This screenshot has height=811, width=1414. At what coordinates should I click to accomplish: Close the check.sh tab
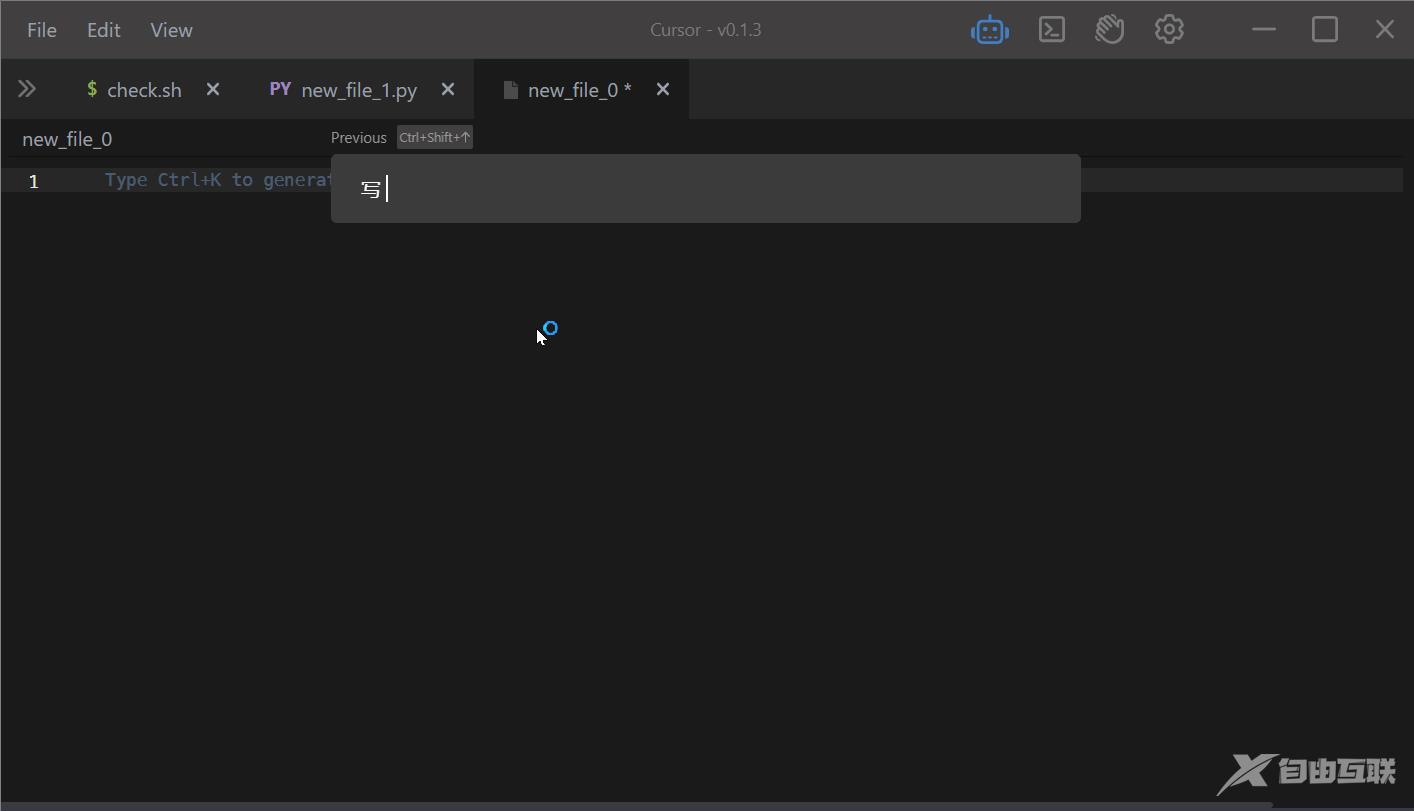coord(213,89)
